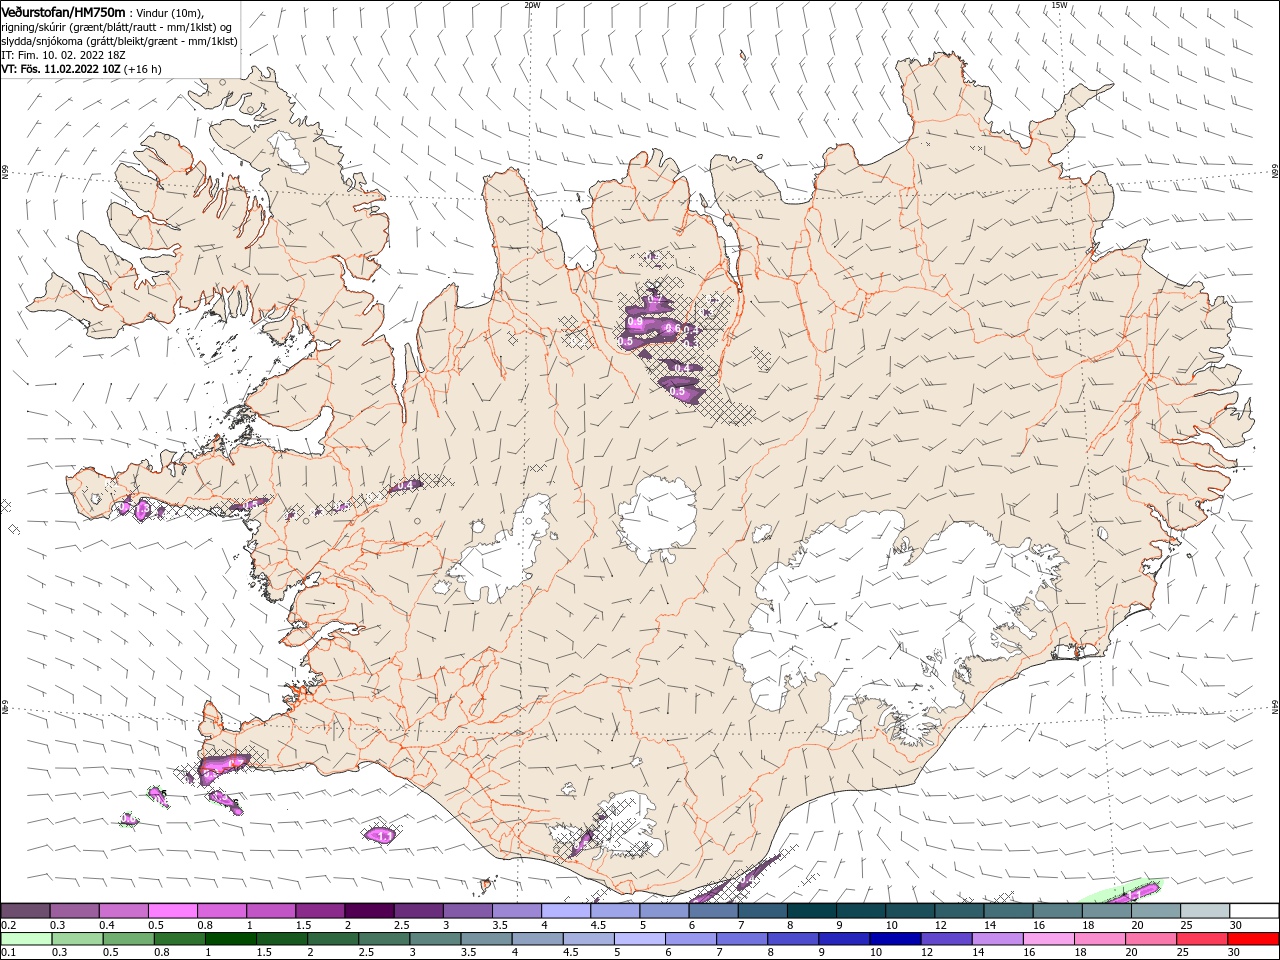Pick the lower scale purple swatch labeled 12
1280x960 pixels.
946,939
